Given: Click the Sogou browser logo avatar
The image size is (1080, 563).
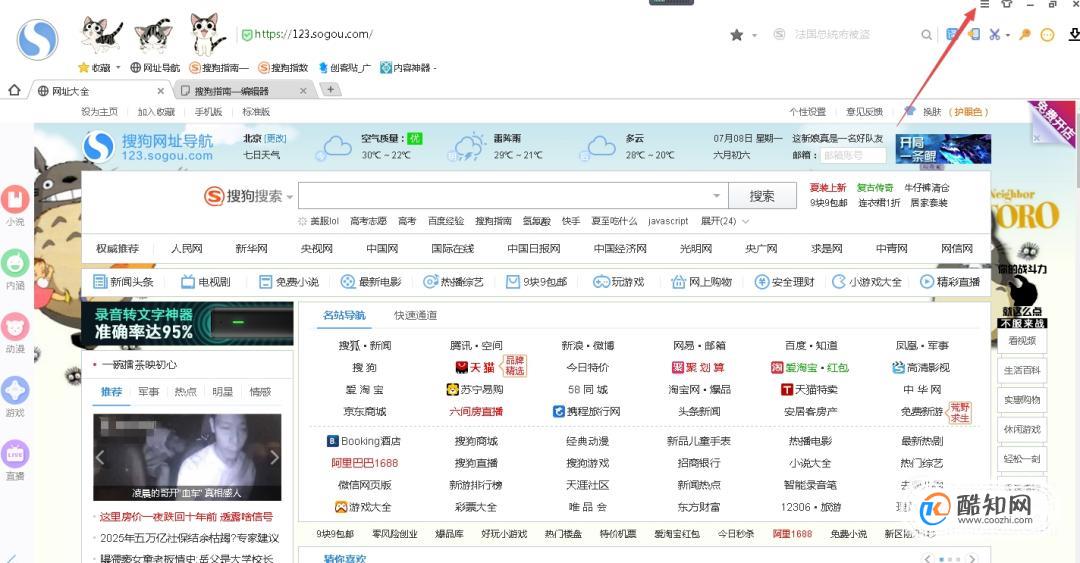Looking at the screenshot, I should (37, 39).
